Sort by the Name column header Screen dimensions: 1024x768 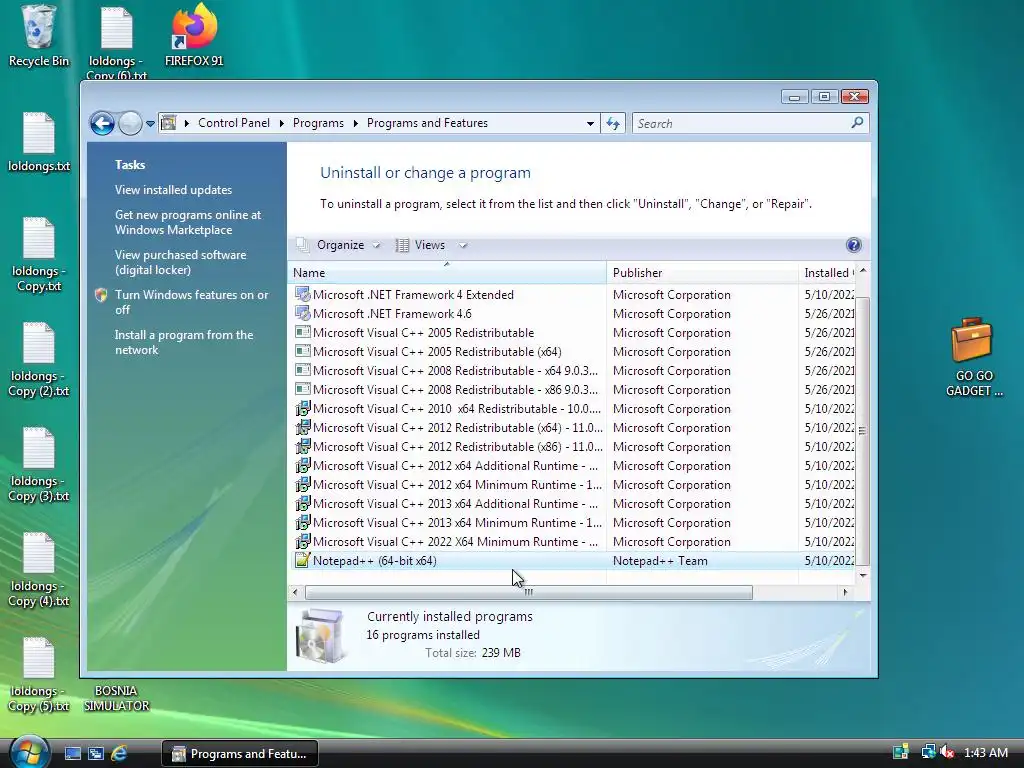[x=447, y=273]
